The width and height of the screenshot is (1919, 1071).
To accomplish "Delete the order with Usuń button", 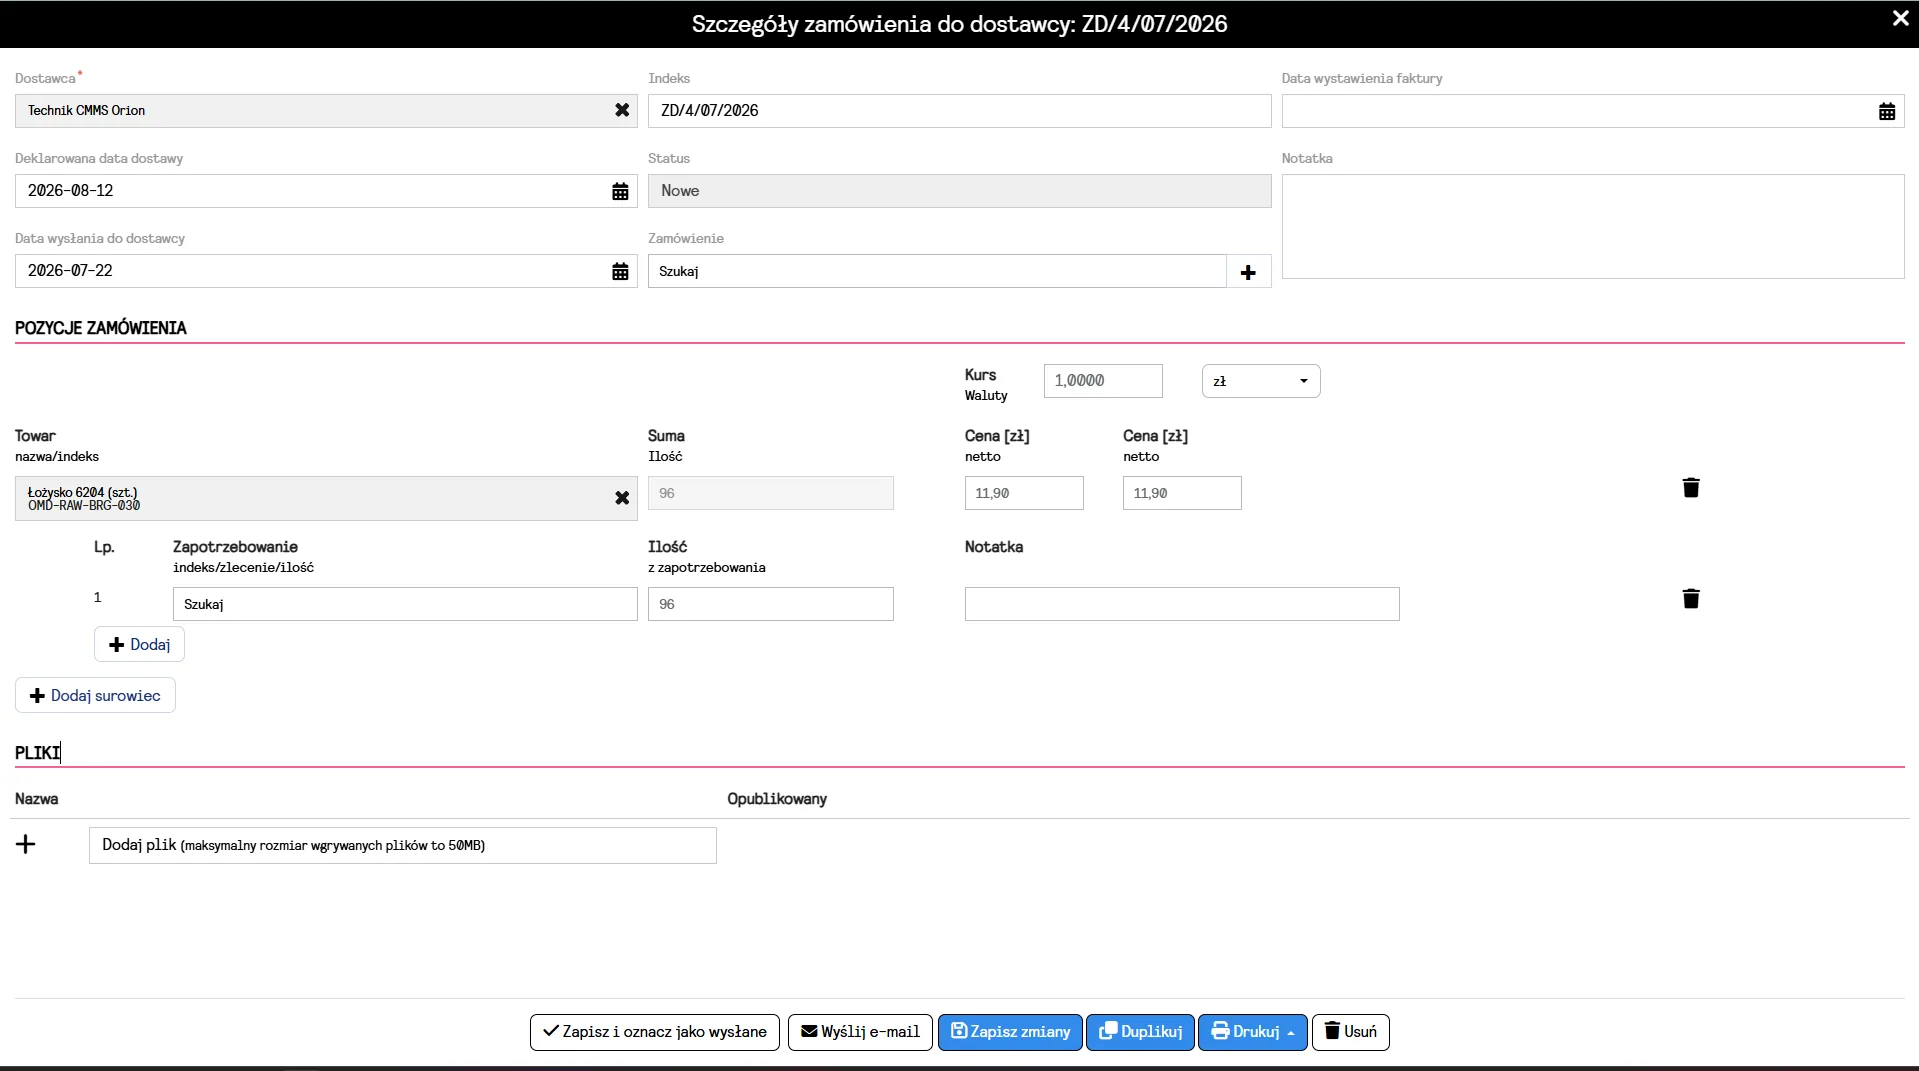I will click(1350, 1032).
